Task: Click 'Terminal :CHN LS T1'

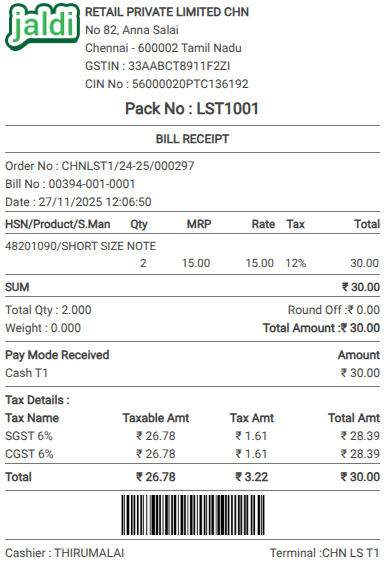Action: tap(324, 553)
